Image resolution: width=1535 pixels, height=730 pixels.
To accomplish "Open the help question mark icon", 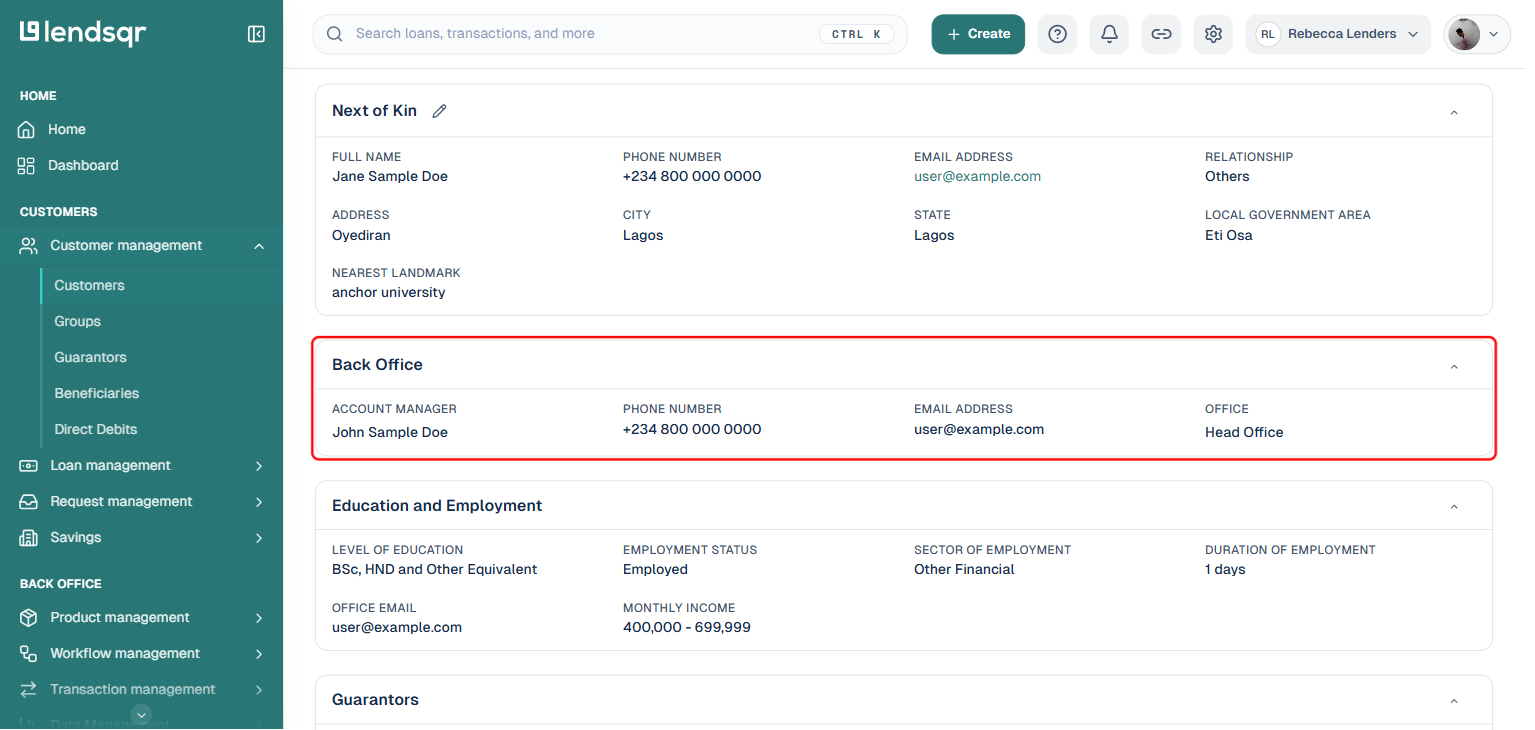I will pos(1057,34).
